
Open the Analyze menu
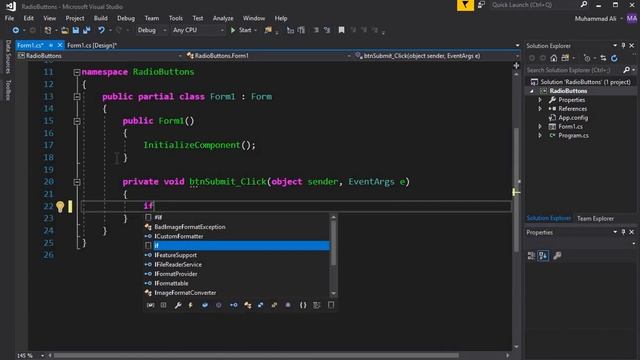point(223,18)
